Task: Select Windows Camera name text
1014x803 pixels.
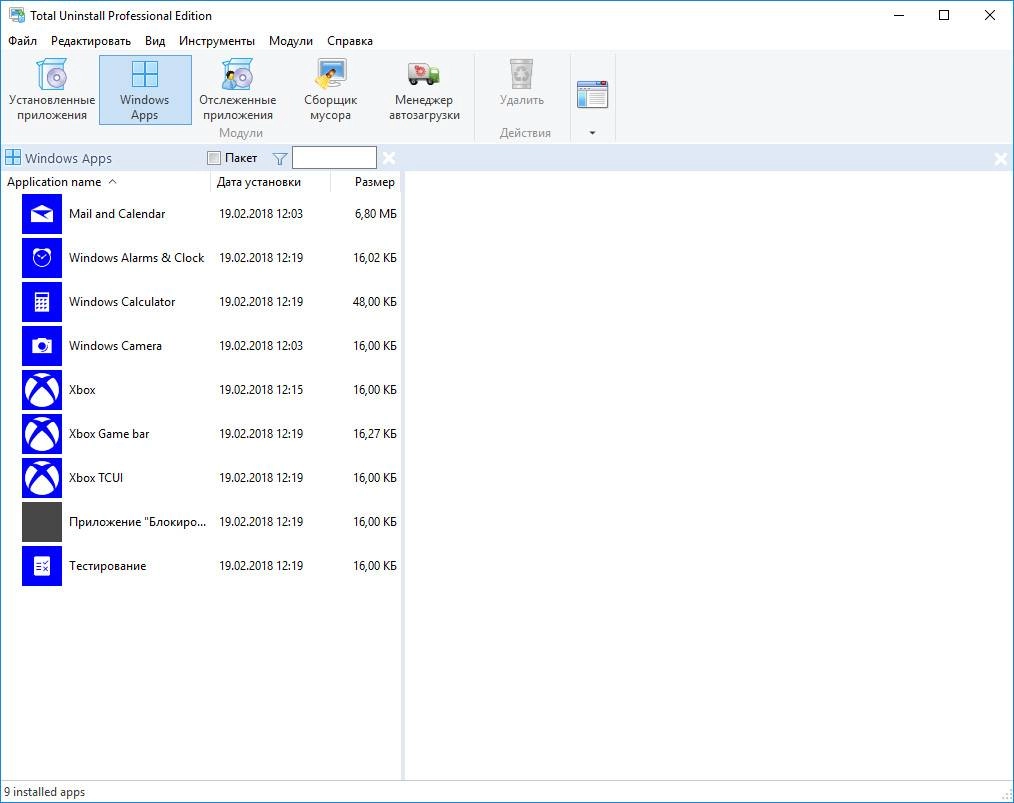Action: pos(115,346)
